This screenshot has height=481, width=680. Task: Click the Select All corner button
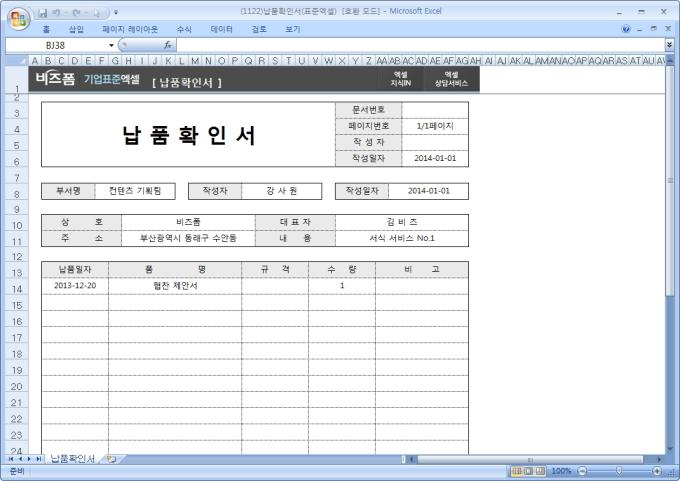16,60
